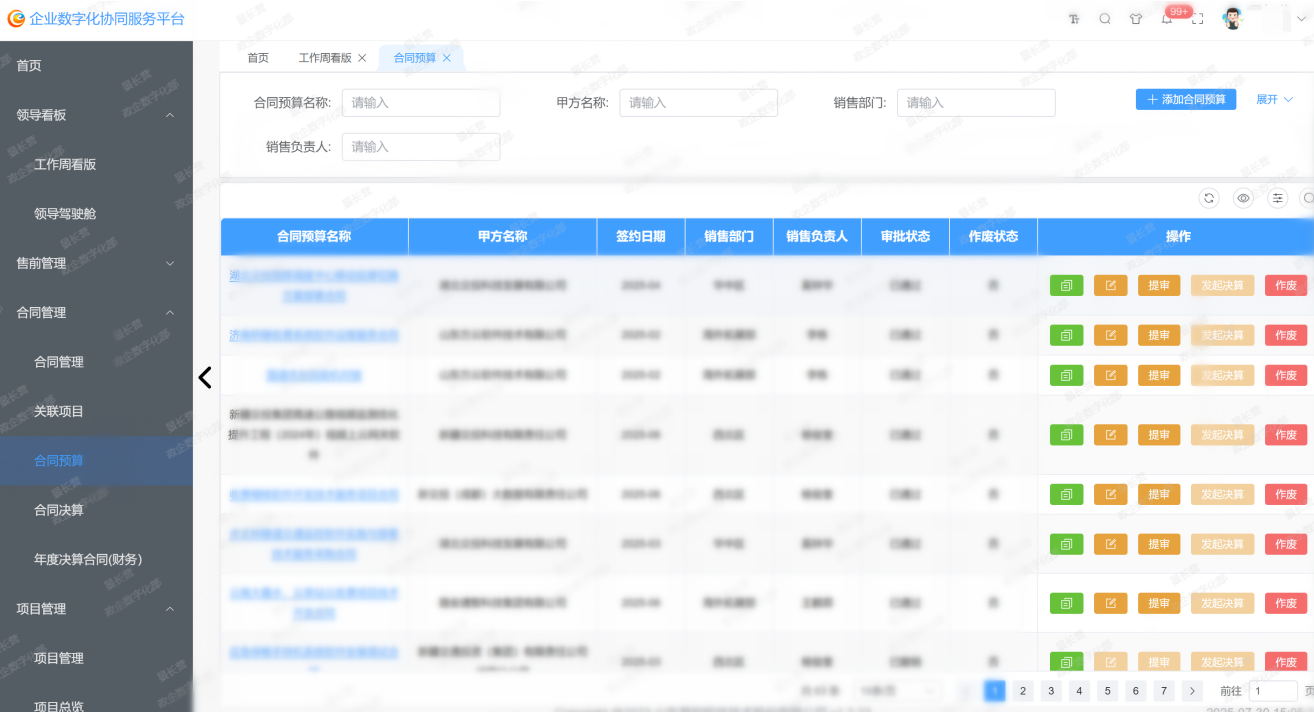
Task: Expand filters using the 展开 link
Action: pos(1274,100)
